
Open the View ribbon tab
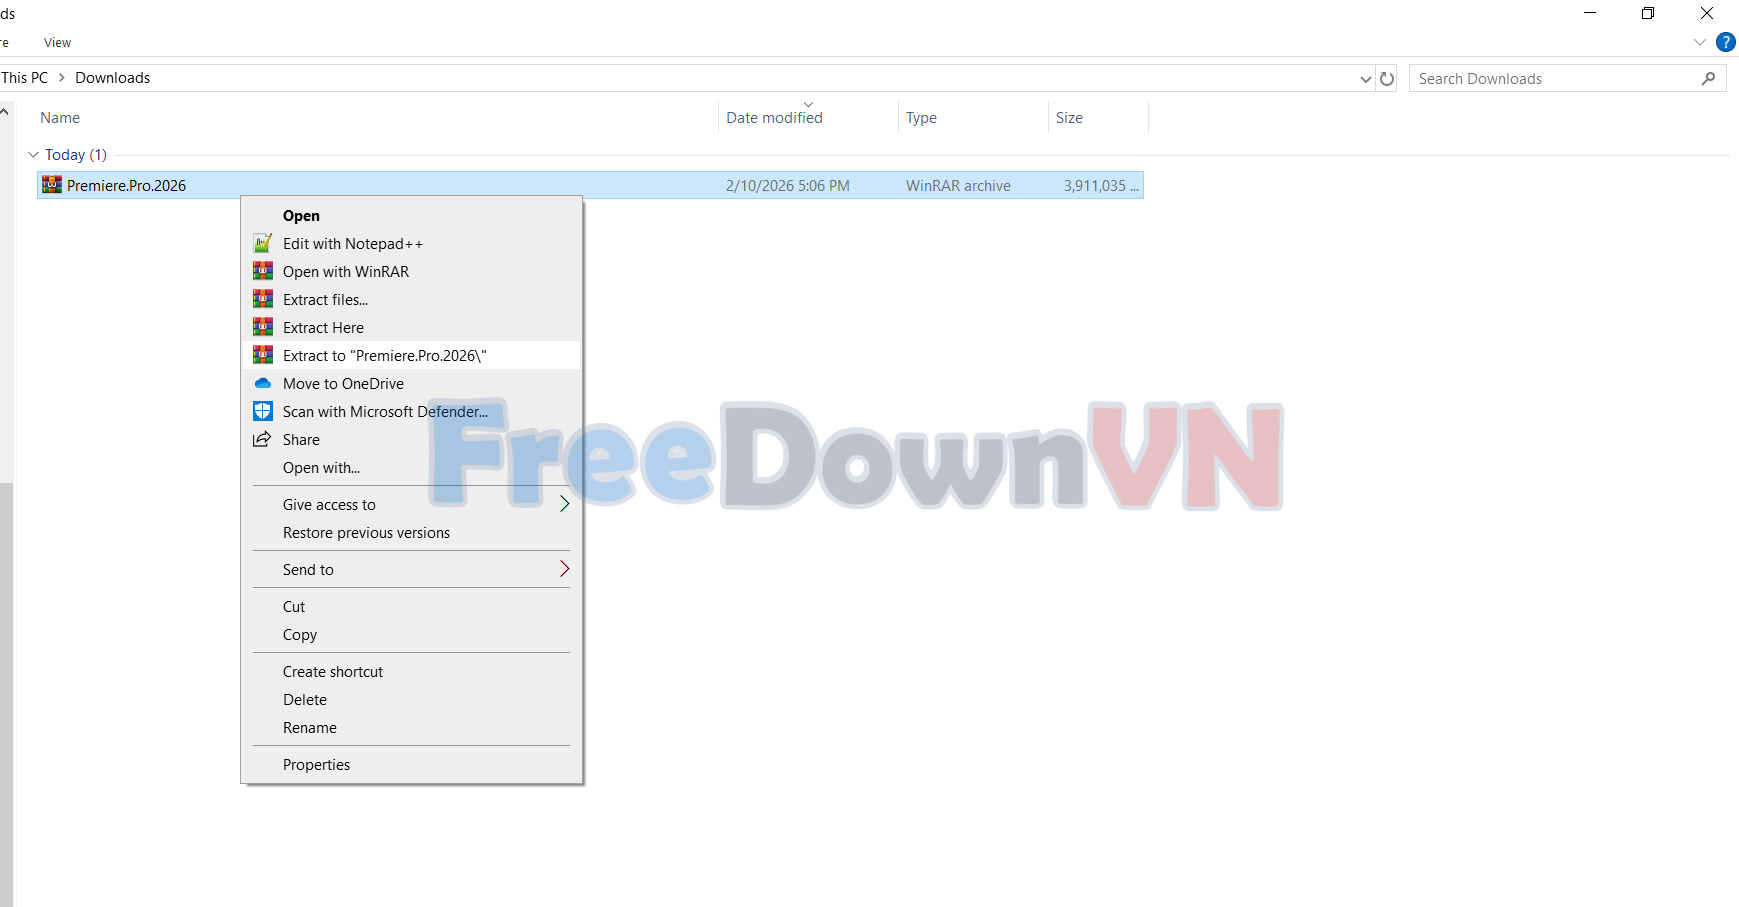(57, 42)
